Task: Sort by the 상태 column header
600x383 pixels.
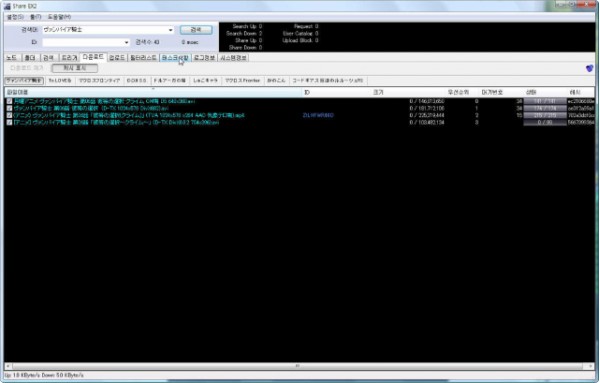Action: [x=545, y=92]
